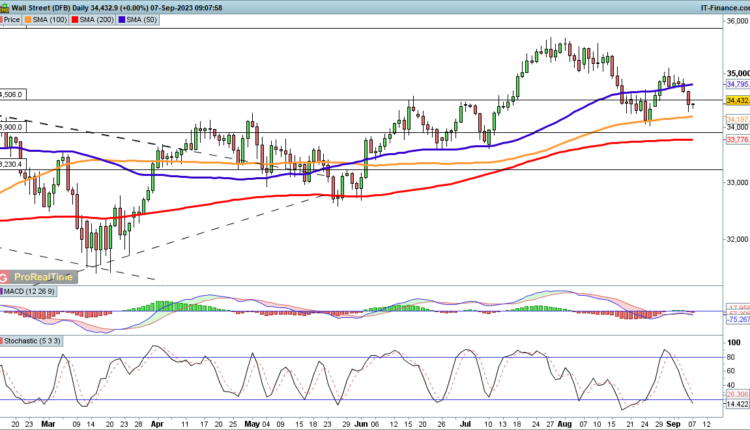Click the 33,776 SMA 200 value label
Viewport: 750px width, 430px height.
pyautogui.click(x=737, y=140)
